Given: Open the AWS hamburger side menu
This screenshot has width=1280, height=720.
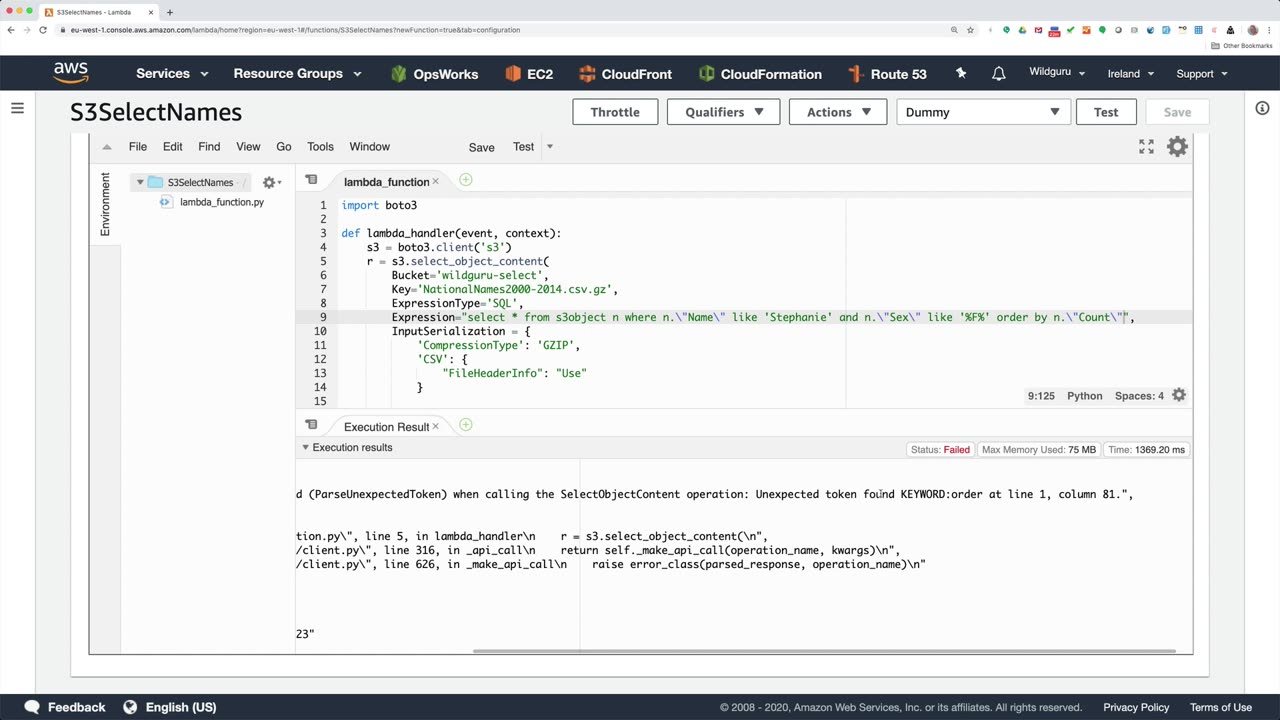Looking at the screenshot, I should click(17, 108).
